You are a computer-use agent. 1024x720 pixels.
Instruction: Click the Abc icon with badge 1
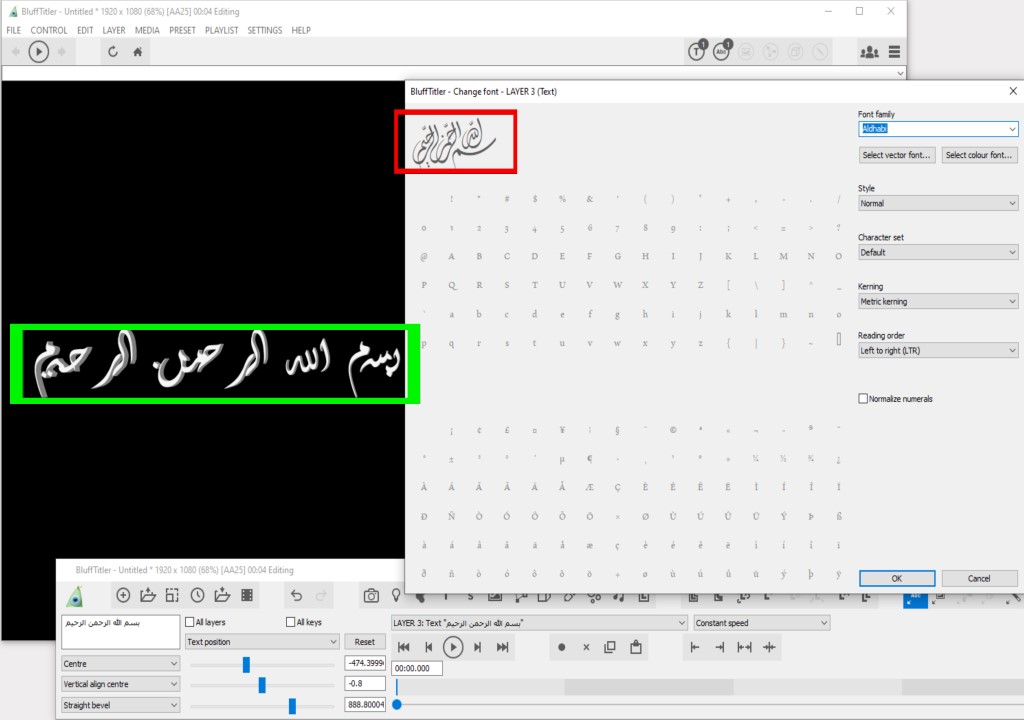point(722,51)
